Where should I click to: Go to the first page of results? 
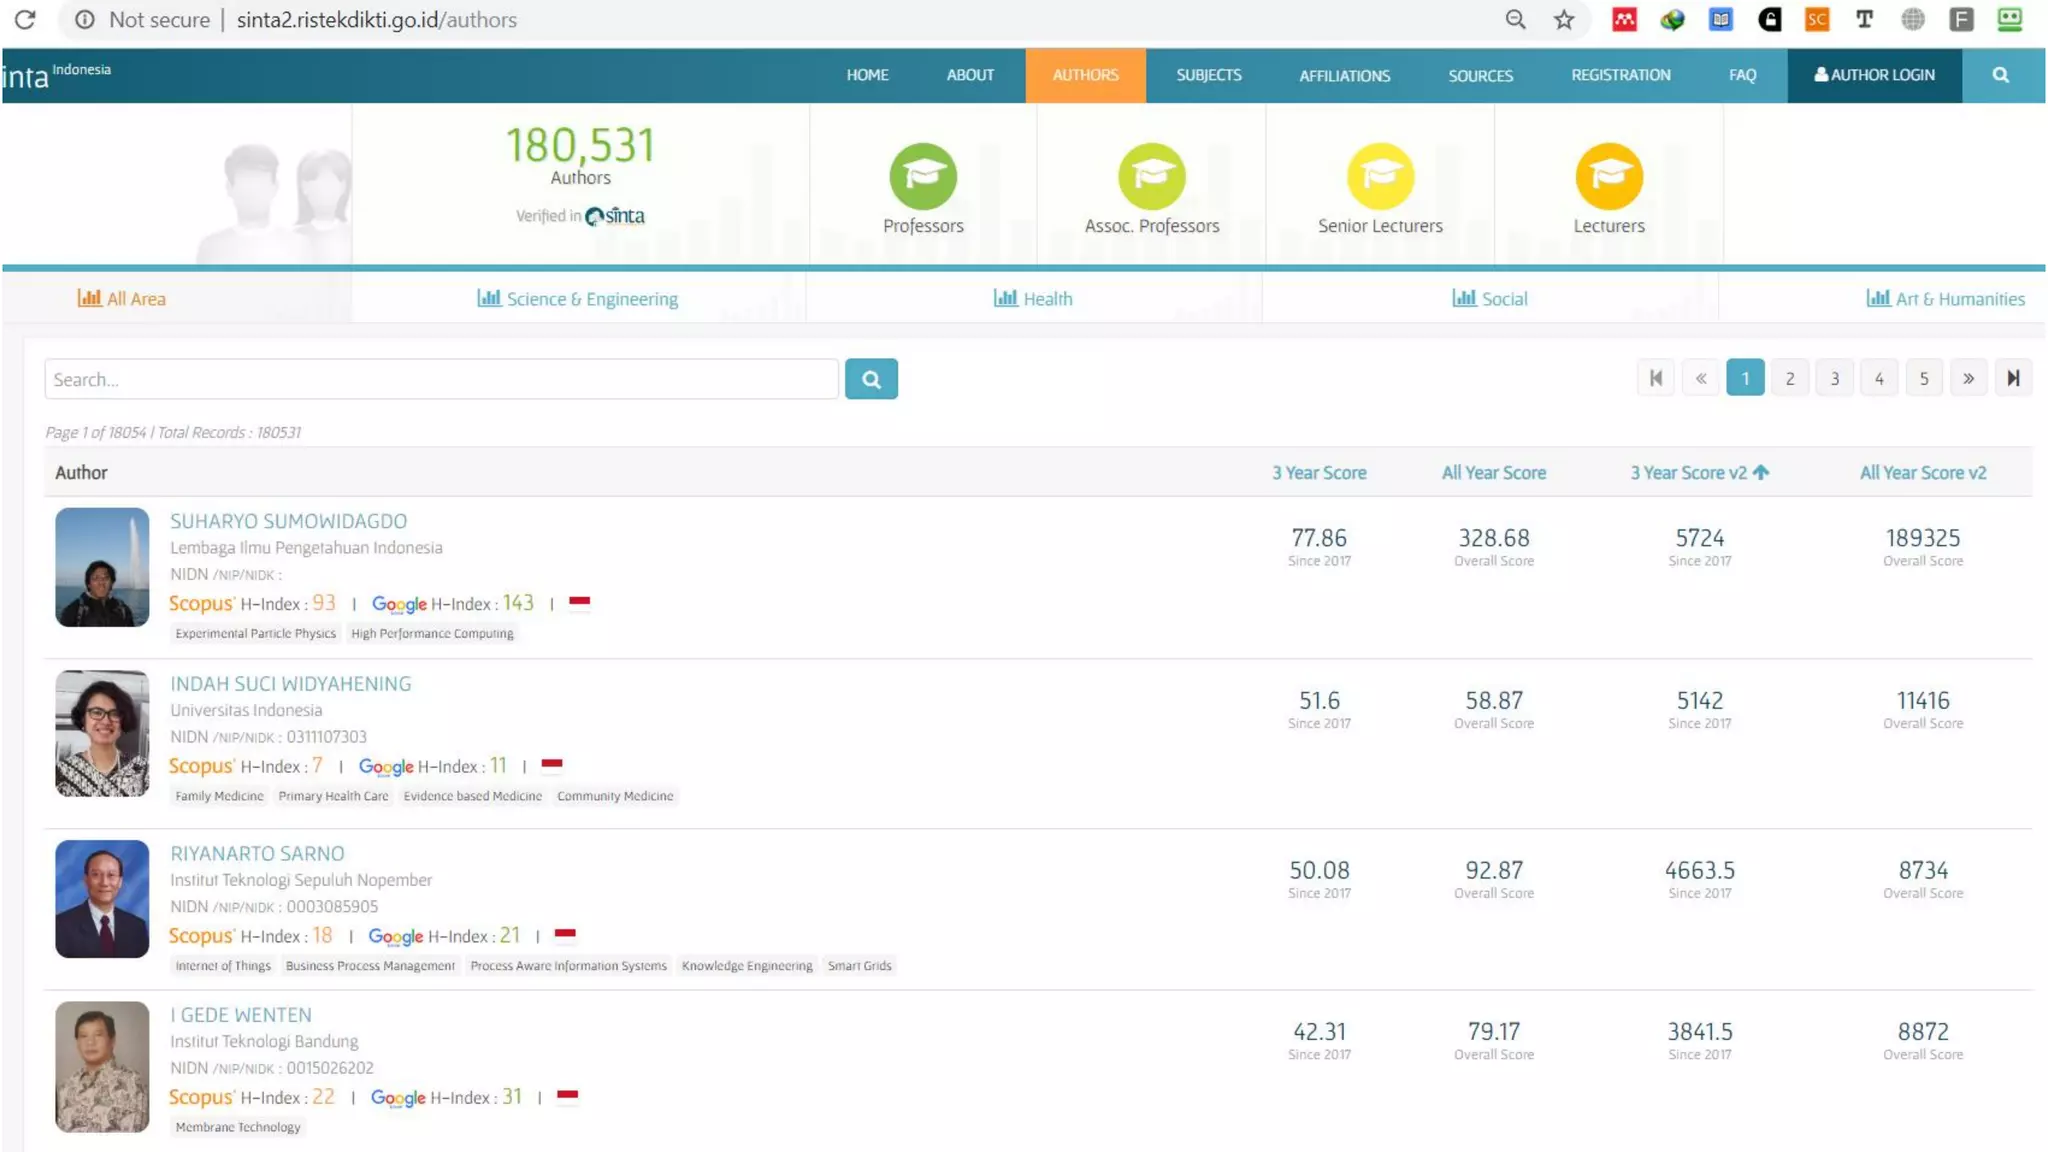coord(1656,378)
